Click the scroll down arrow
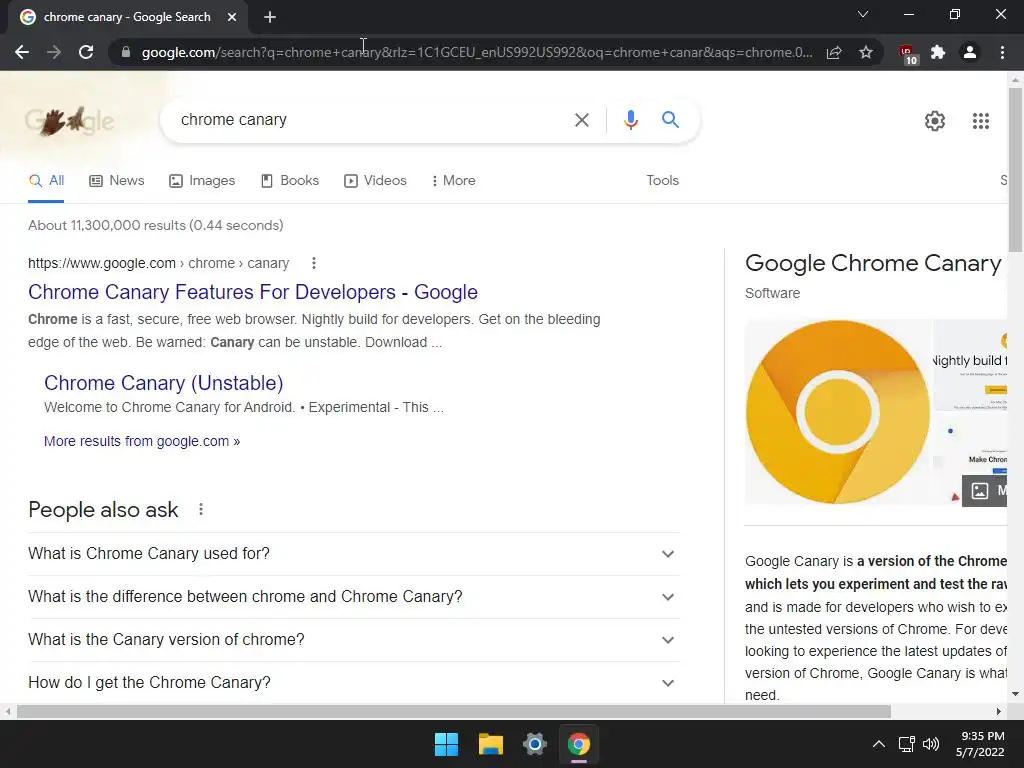 pos(1015,694)
